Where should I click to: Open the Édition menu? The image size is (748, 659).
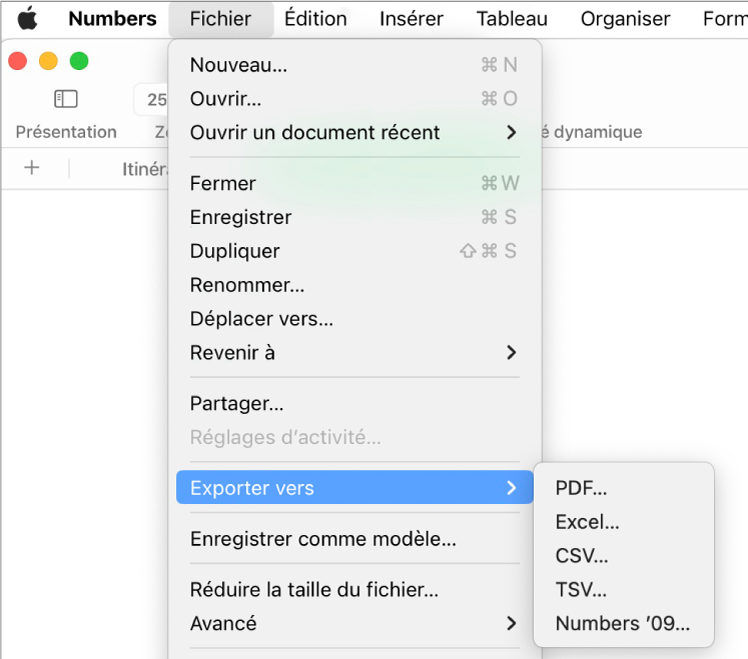tap(315, 19)
